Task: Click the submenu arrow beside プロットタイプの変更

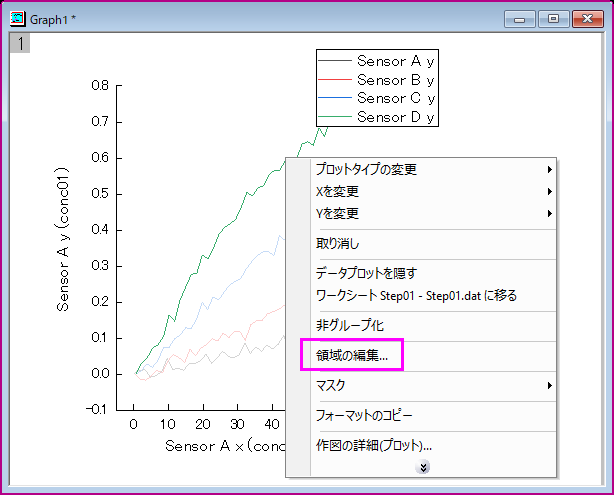Action: 549,169
